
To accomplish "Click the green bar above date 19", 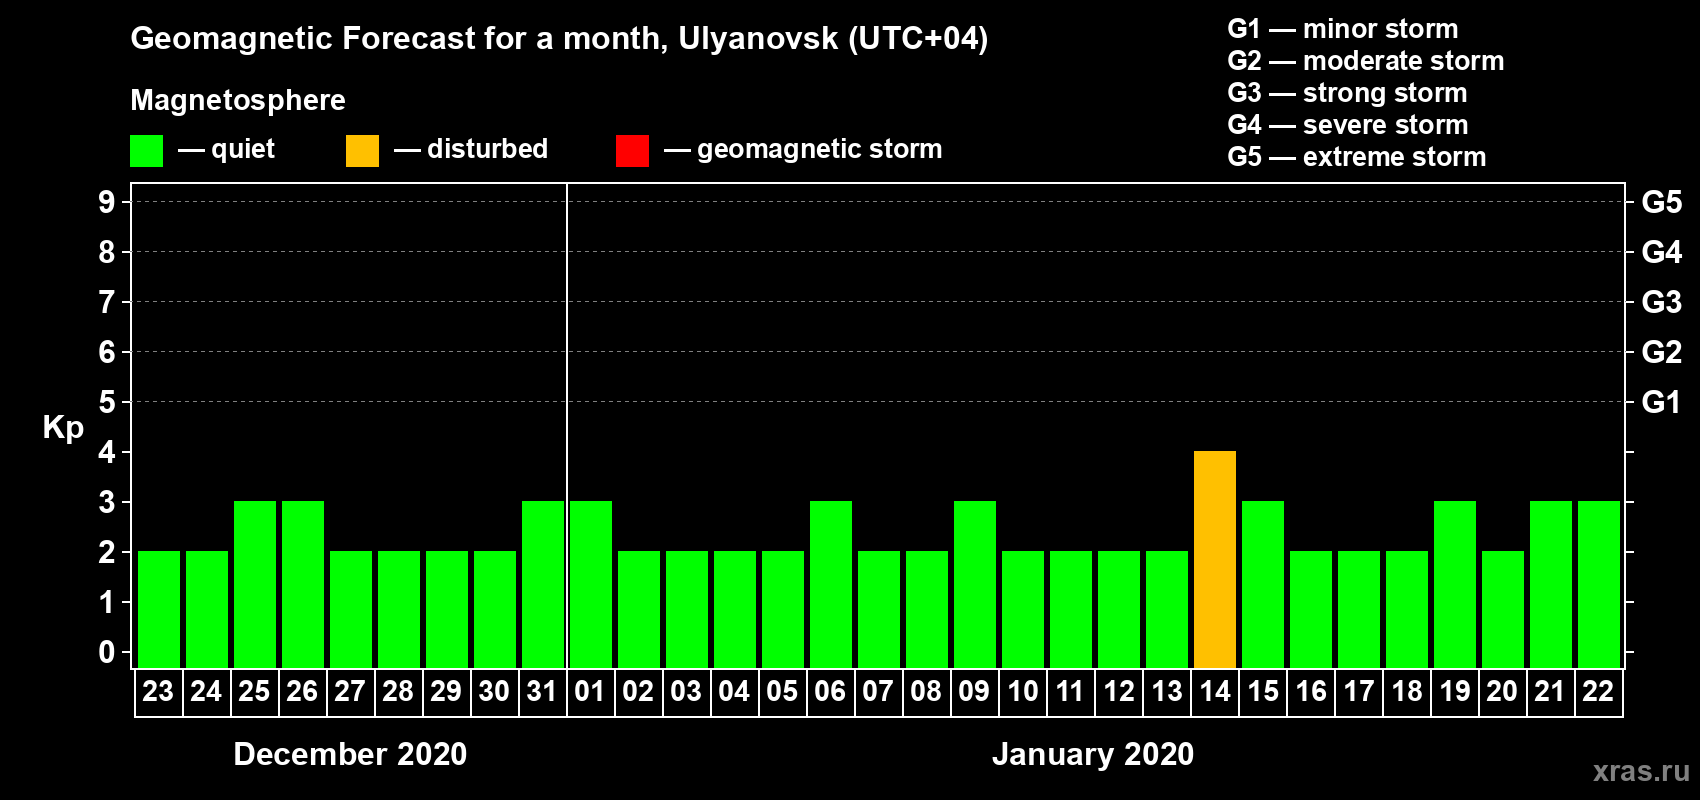I will [x=1455, y=584].
